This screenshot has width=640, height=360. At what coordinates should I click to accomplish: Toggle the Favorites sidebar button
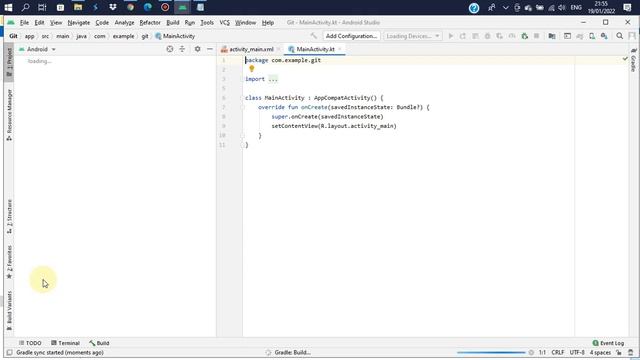(x=9, y=262)
